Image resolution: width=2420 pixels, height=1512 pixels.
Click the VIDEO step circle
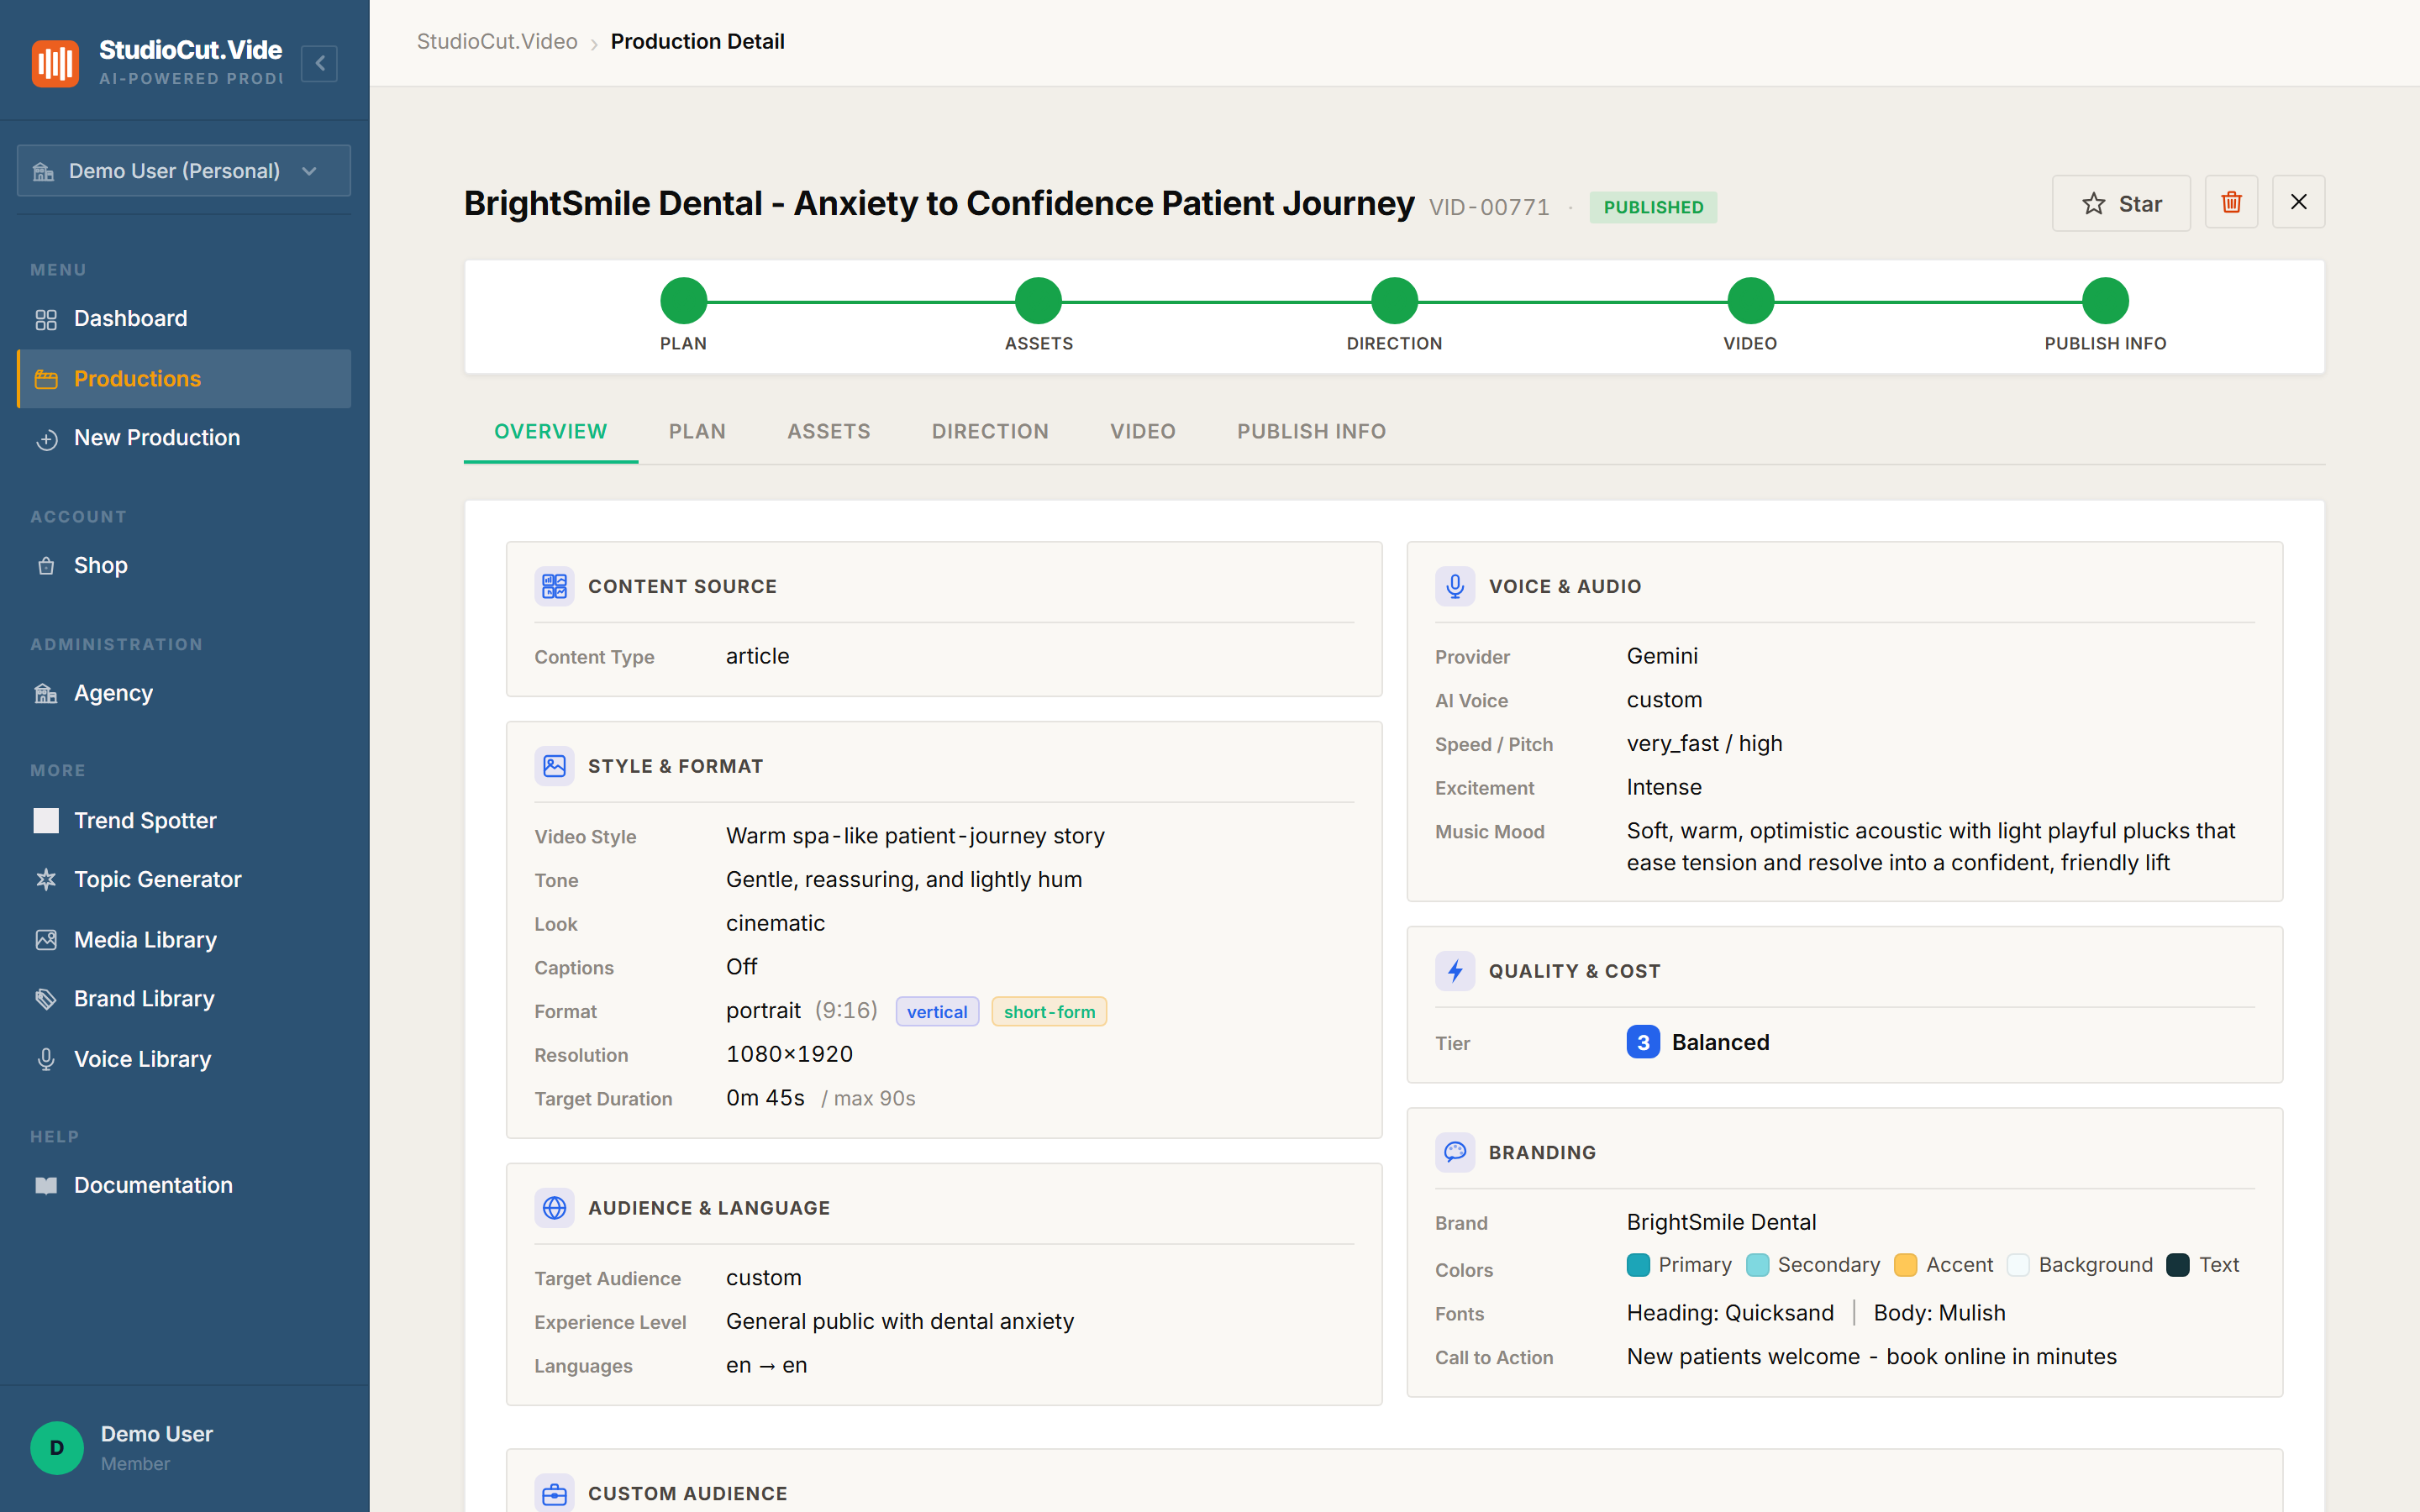point(1750,301)
